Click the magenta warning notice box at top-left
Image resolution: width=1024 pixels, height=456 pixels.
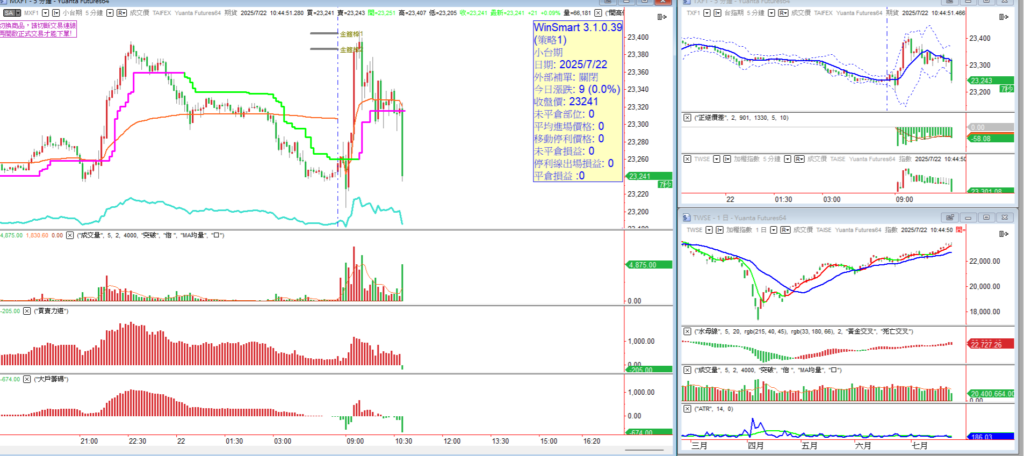pyautogui.click(x=38, y=29)
